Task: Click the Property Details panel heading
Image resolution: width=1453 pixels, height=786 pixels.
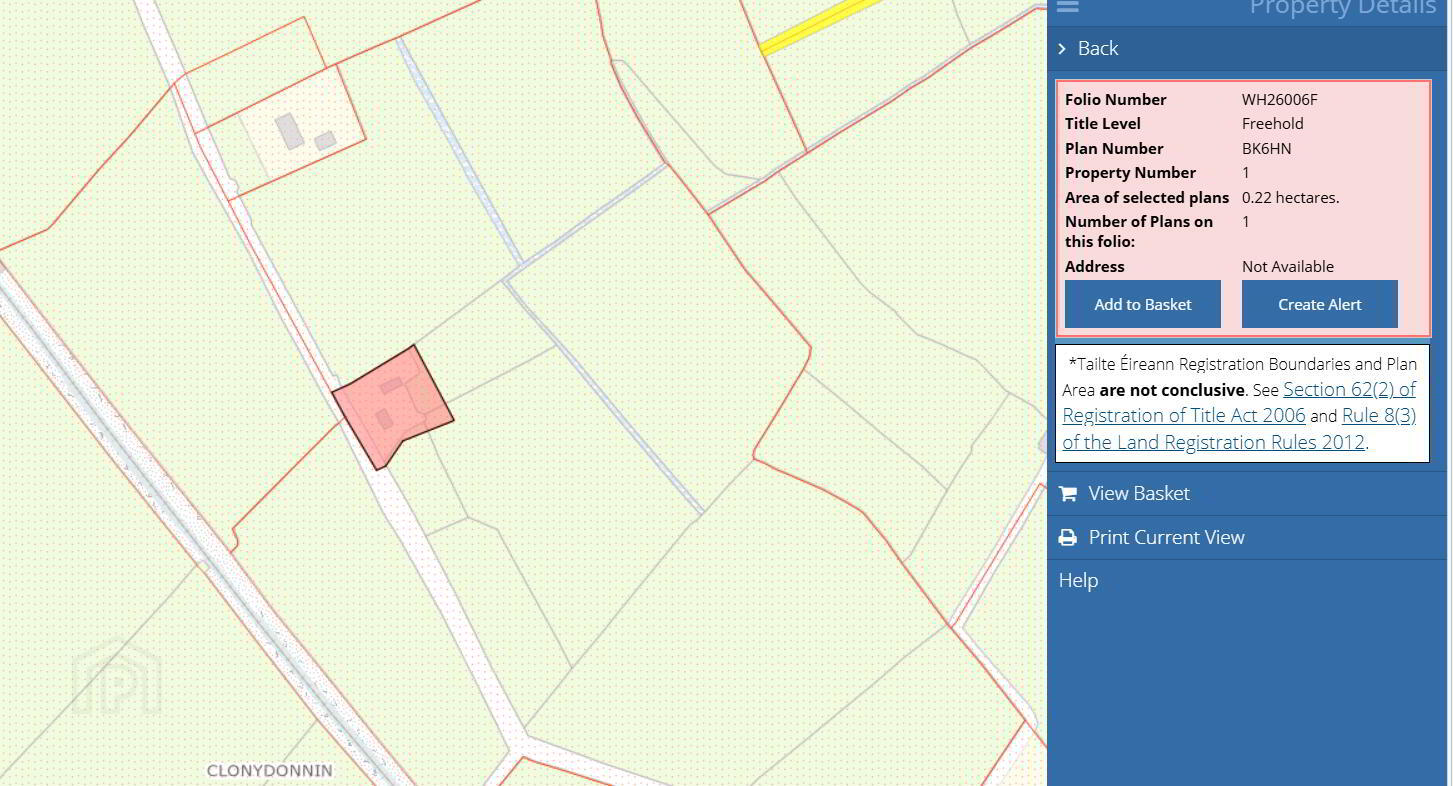Action: coord(1343,8)
